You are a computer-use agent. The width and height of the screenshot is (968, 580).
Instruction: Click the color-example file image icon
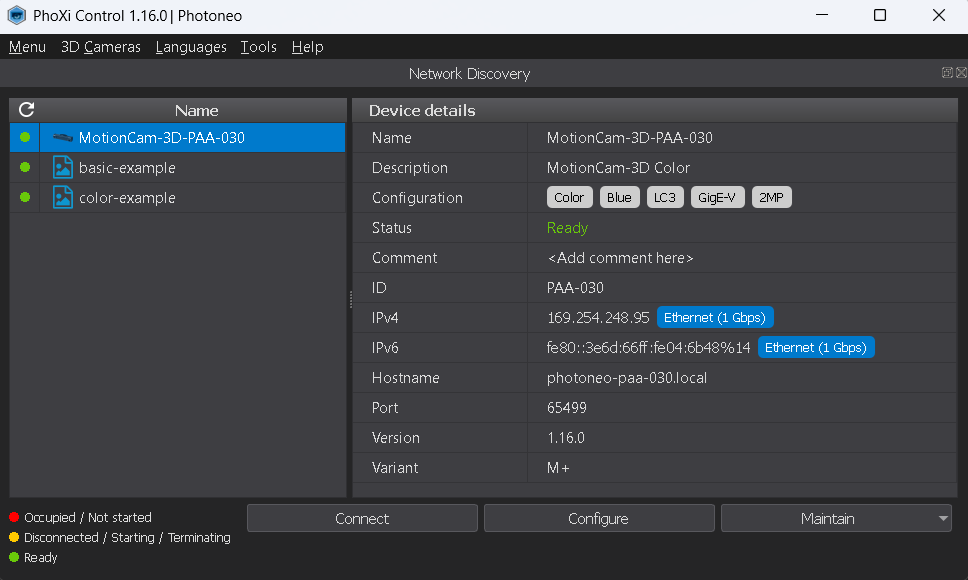(62, 197)
